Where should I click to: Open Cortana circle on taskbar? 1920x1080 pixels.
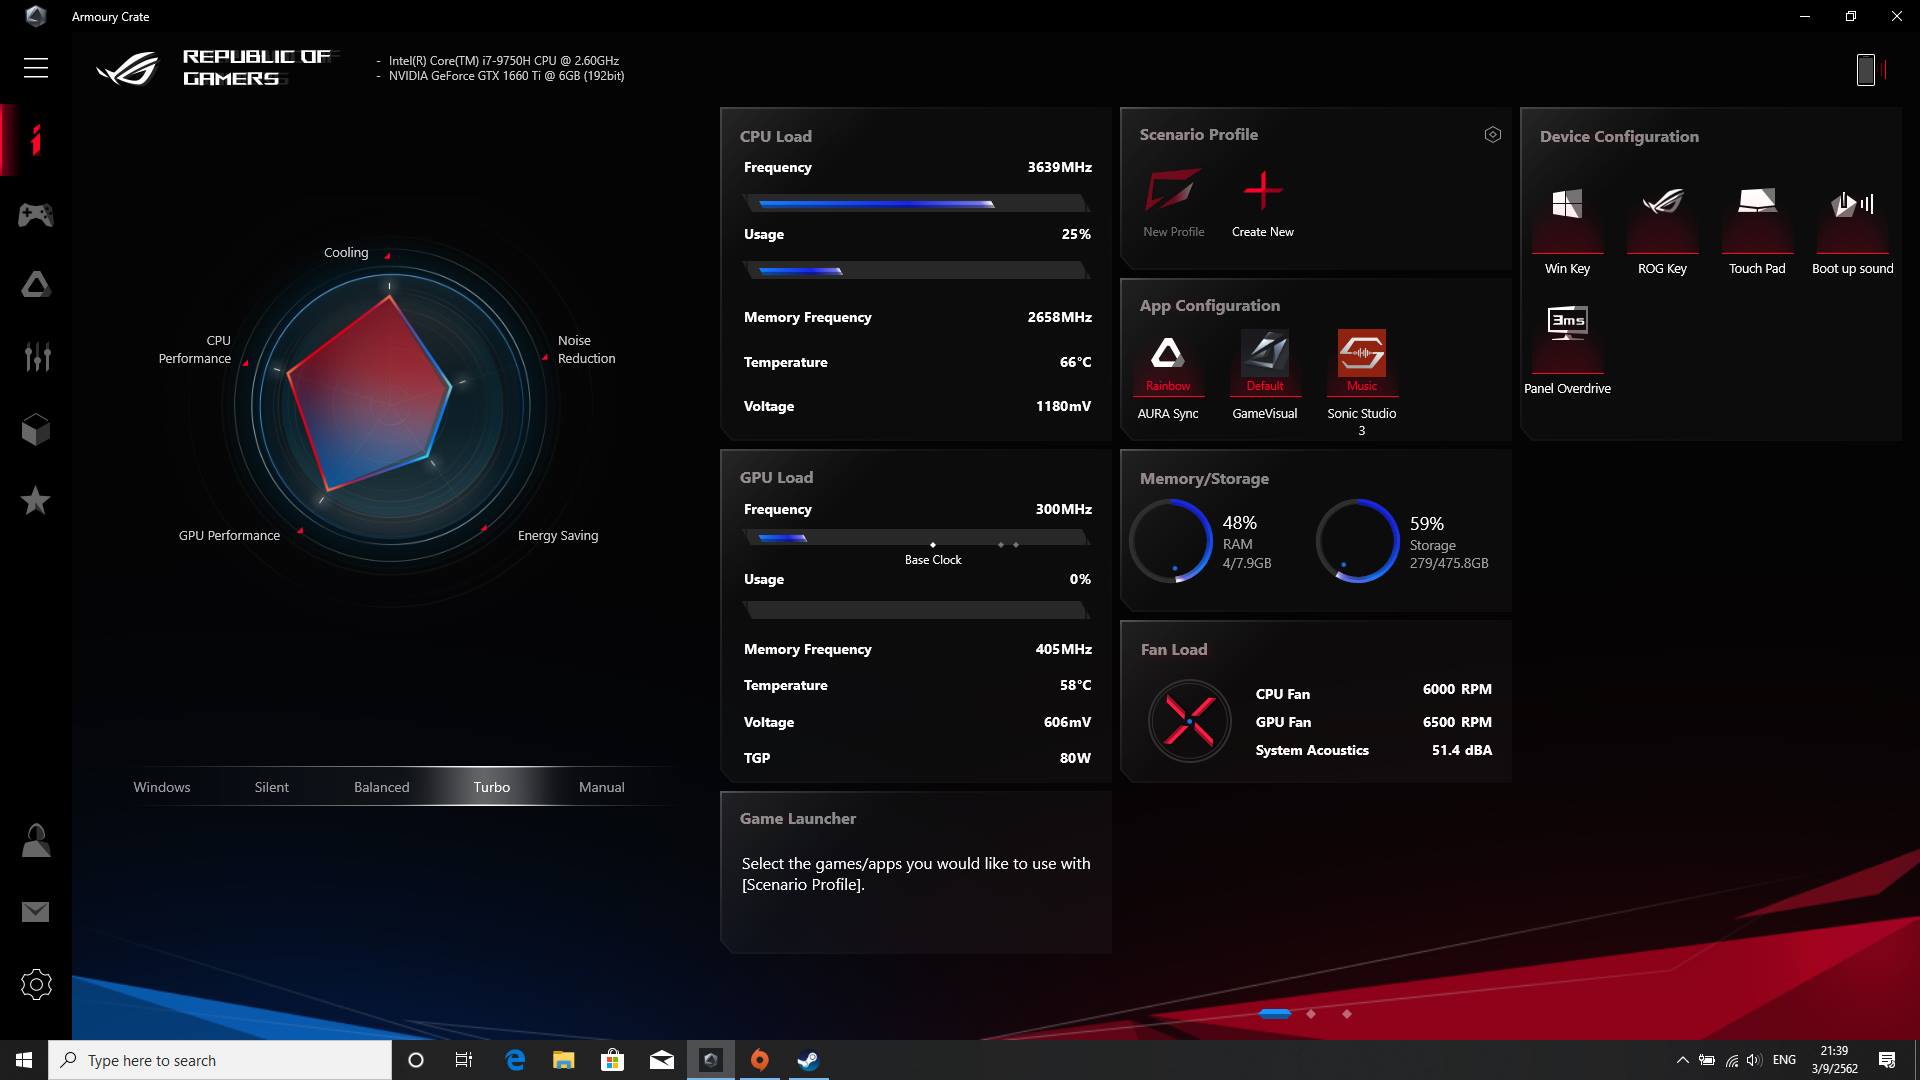point(416,1060)
